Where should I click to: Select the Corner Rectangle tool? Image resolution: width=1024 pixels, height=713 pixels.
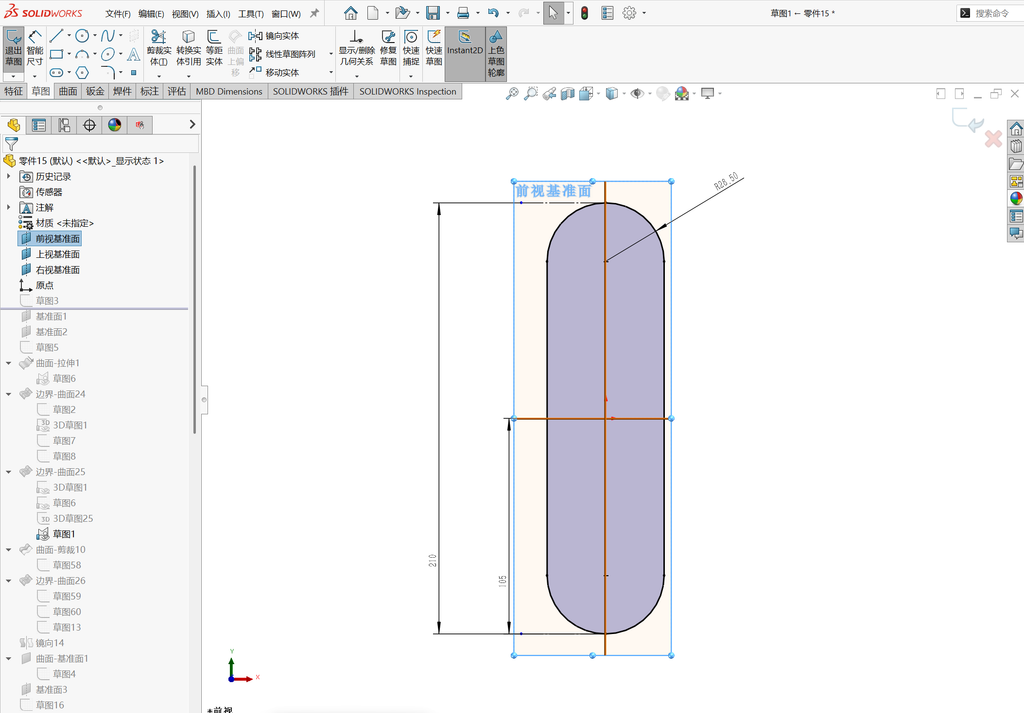click(56, 54)
